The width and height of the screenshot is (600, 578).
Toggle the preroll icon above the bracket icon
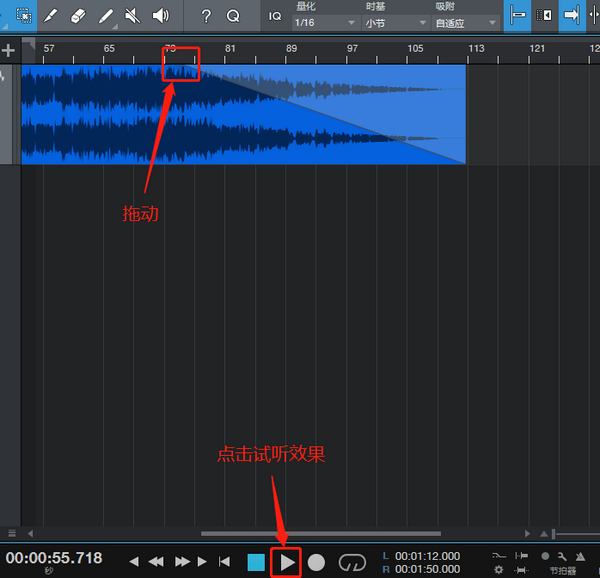521,556
